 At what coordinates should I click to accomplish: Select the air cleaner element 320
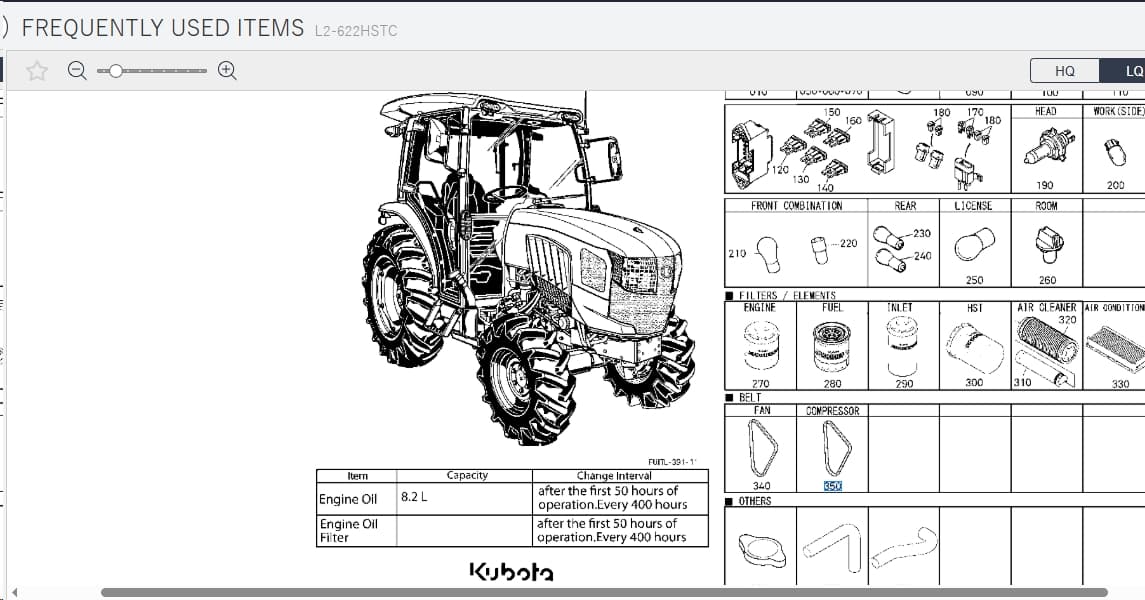click(1047, 340)
